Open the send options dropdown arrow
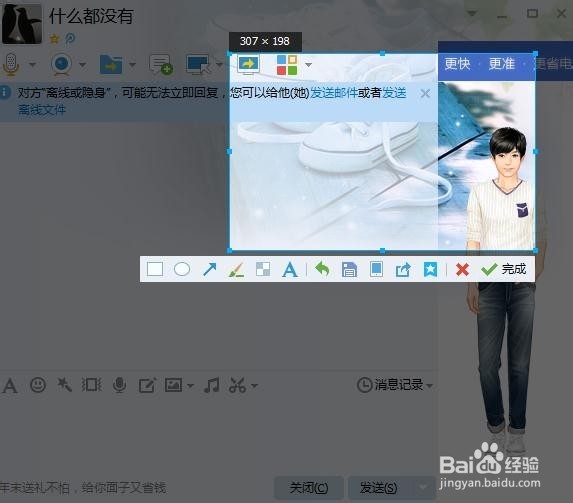This screenshot has height=503, width=573. point(423,488)
